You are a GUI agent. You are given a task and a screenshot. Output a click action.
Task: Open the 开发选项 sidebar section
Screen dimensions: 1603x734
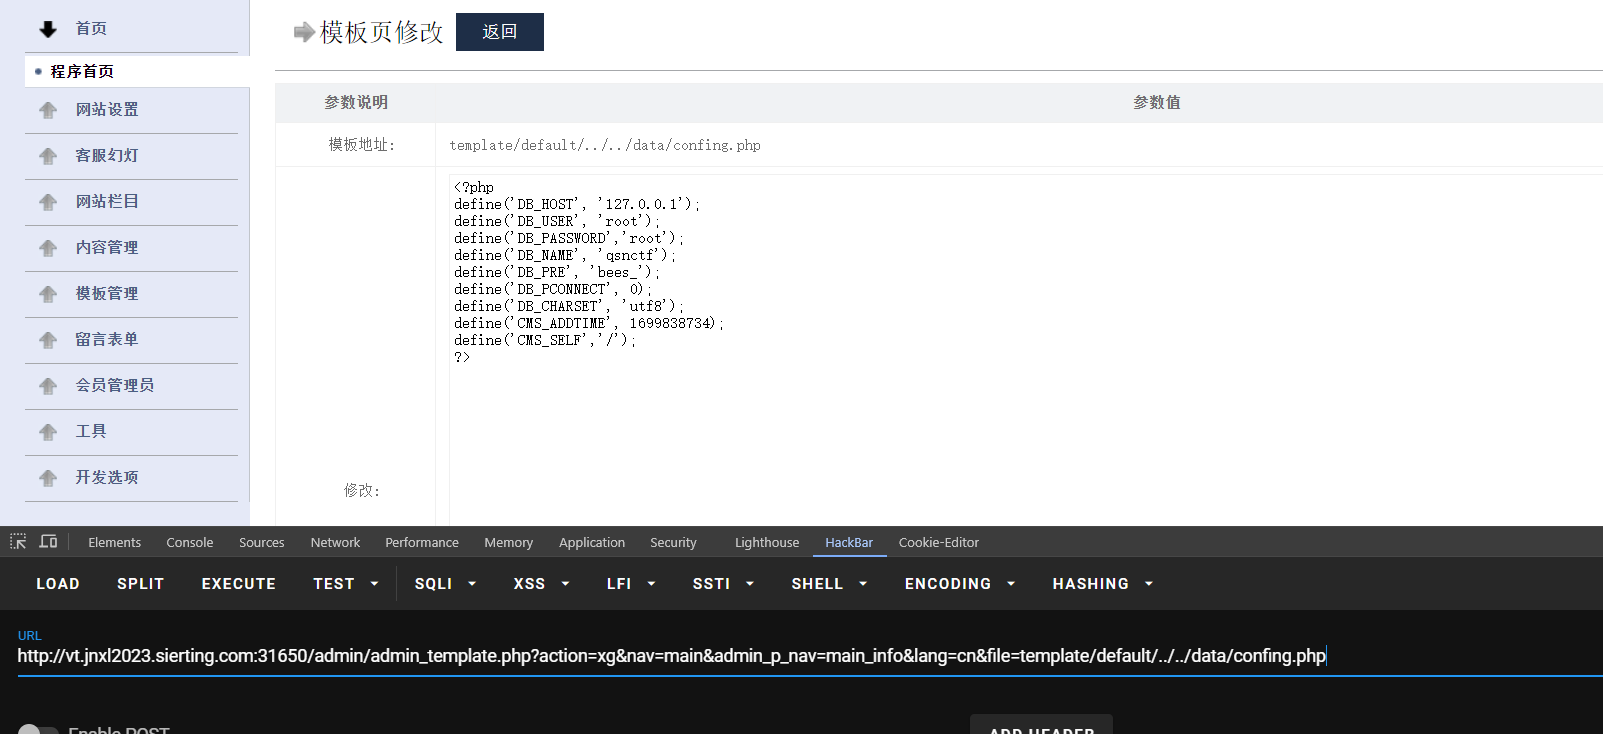pyautogui.click(x=107, y=478)
